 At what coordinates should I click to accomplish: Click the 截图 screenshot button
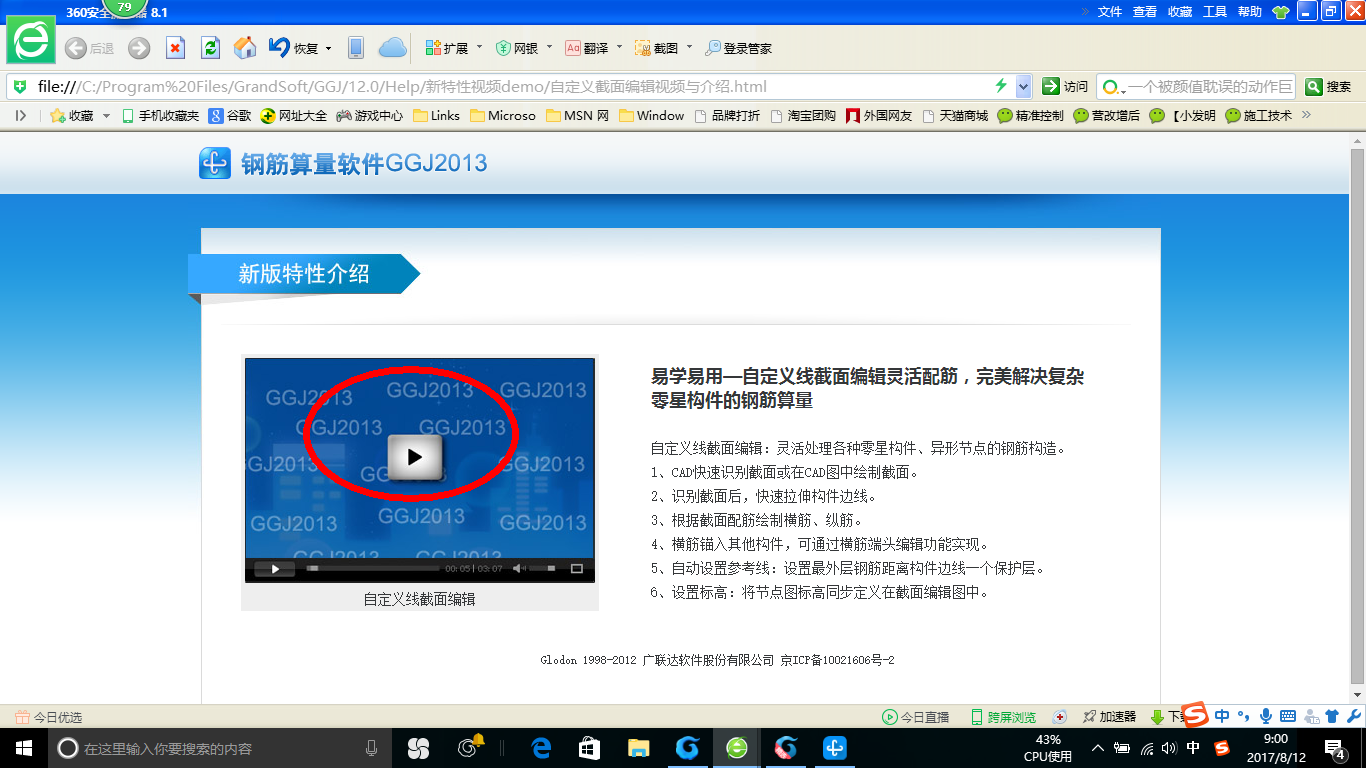656,48
